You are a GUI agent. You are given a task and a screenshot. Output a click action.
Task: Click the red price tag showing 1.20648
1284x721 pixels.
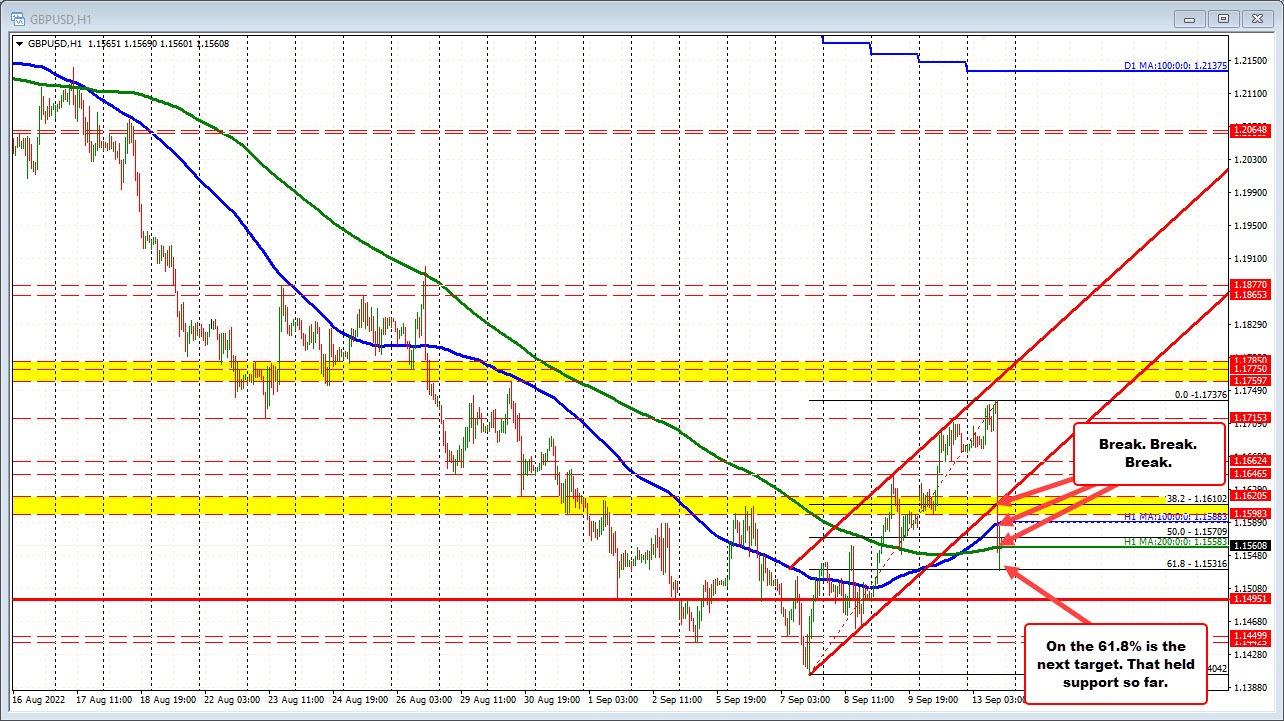(1250, 130)
